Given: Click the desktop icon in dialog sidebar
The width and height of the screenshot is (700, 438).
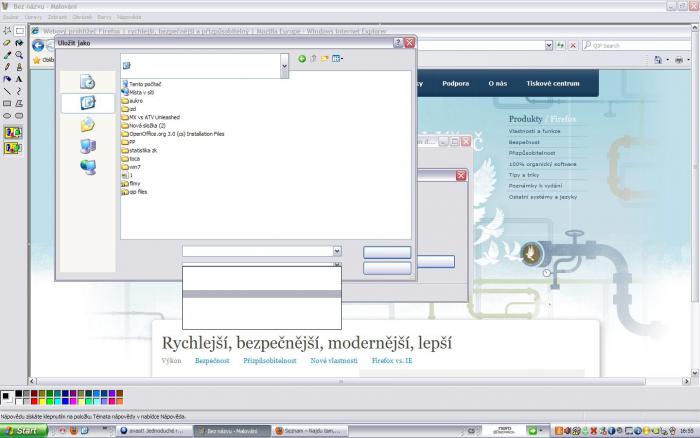Looking at the screenshot, I should pyautogui.click(x=88, y=103).
